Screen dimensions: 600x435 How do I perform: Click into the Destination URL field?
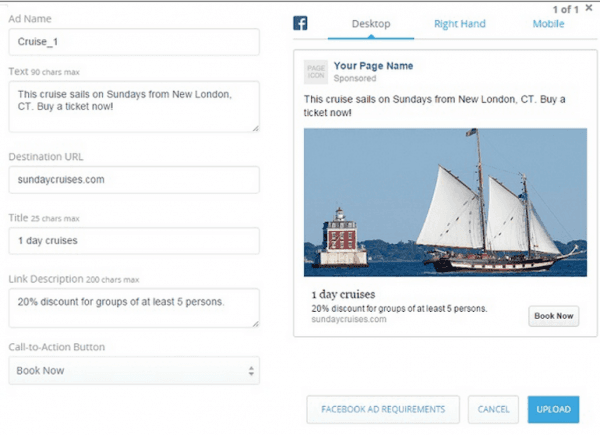click(x=133, y=180)
